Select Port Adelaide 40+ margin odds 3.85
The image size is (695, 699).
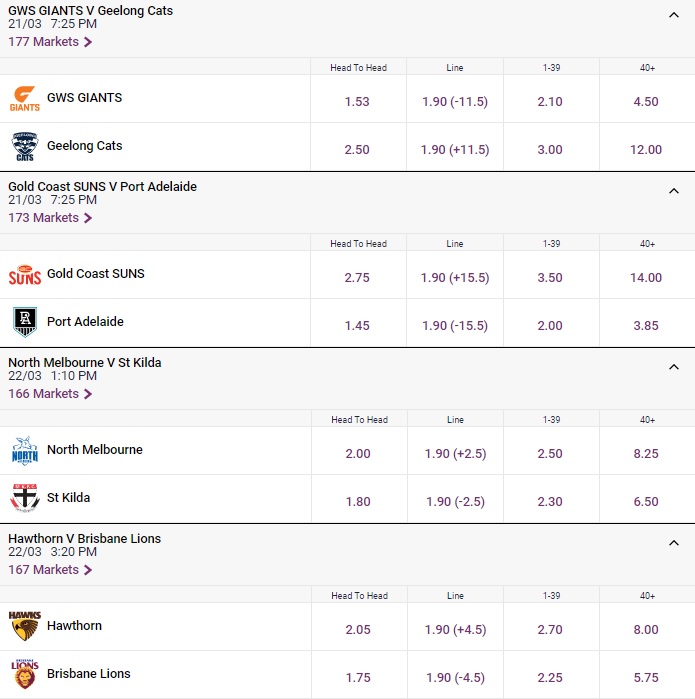(646, 326)
